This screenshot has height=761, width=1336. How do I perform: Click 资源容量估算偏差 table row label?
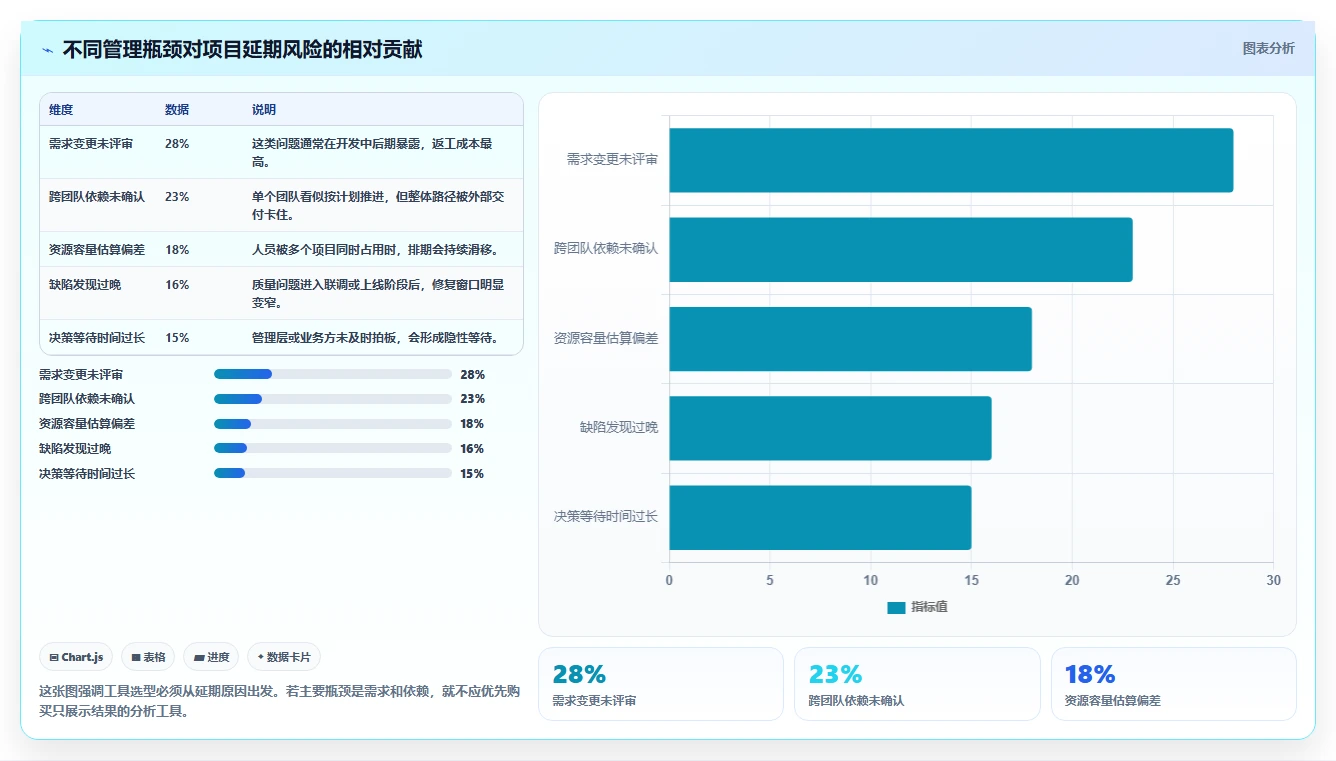pyautogui.click(x=97, y=250)
